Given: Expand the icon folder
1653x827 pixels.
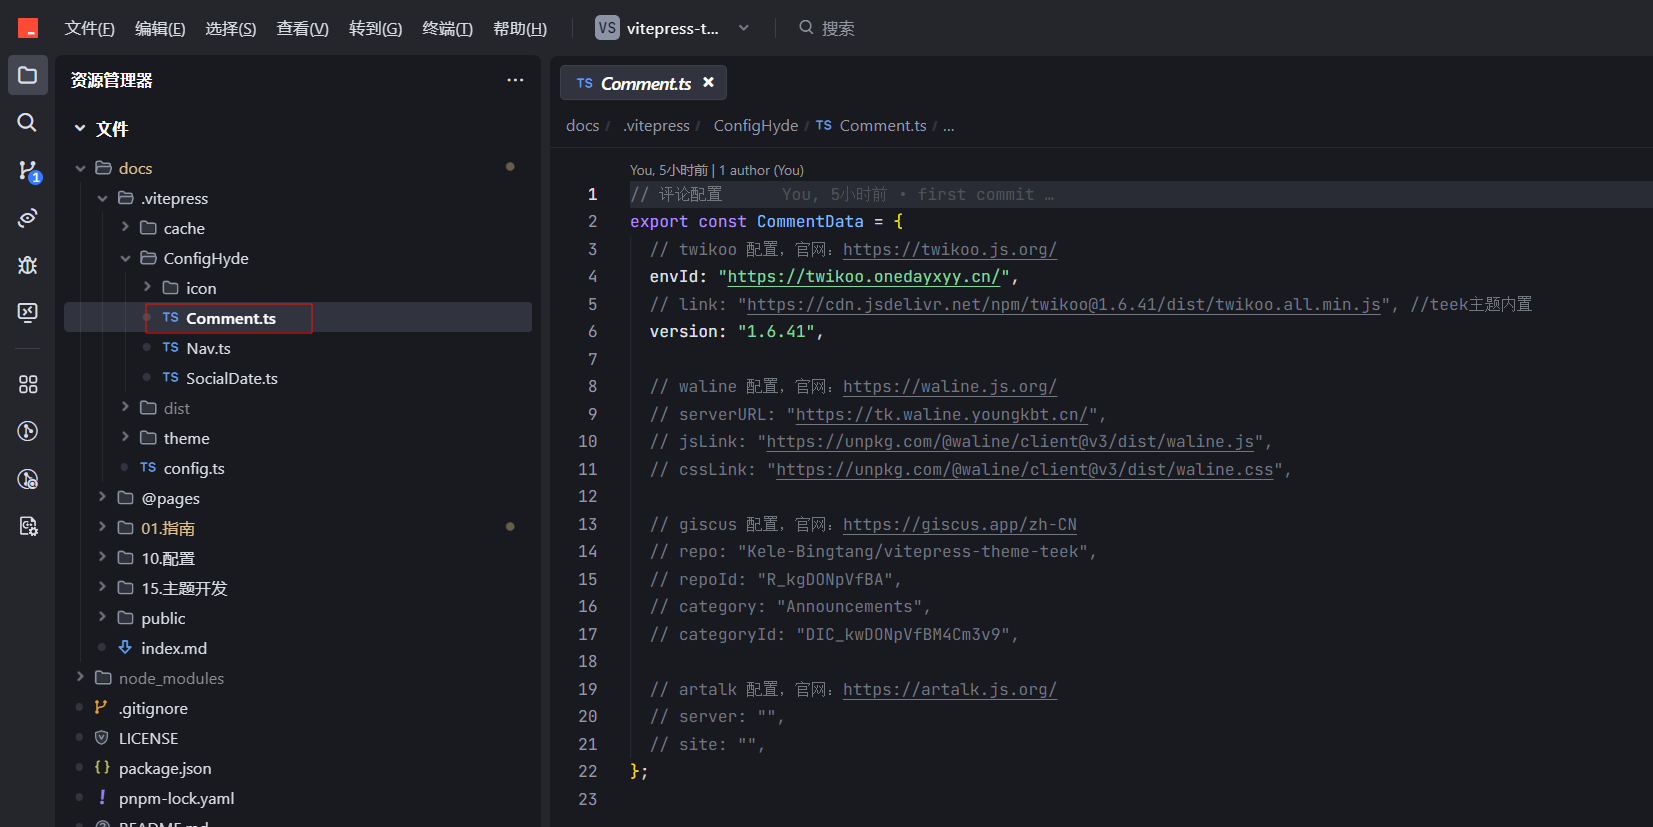Looking at the screenshot, I should (147, 288).
